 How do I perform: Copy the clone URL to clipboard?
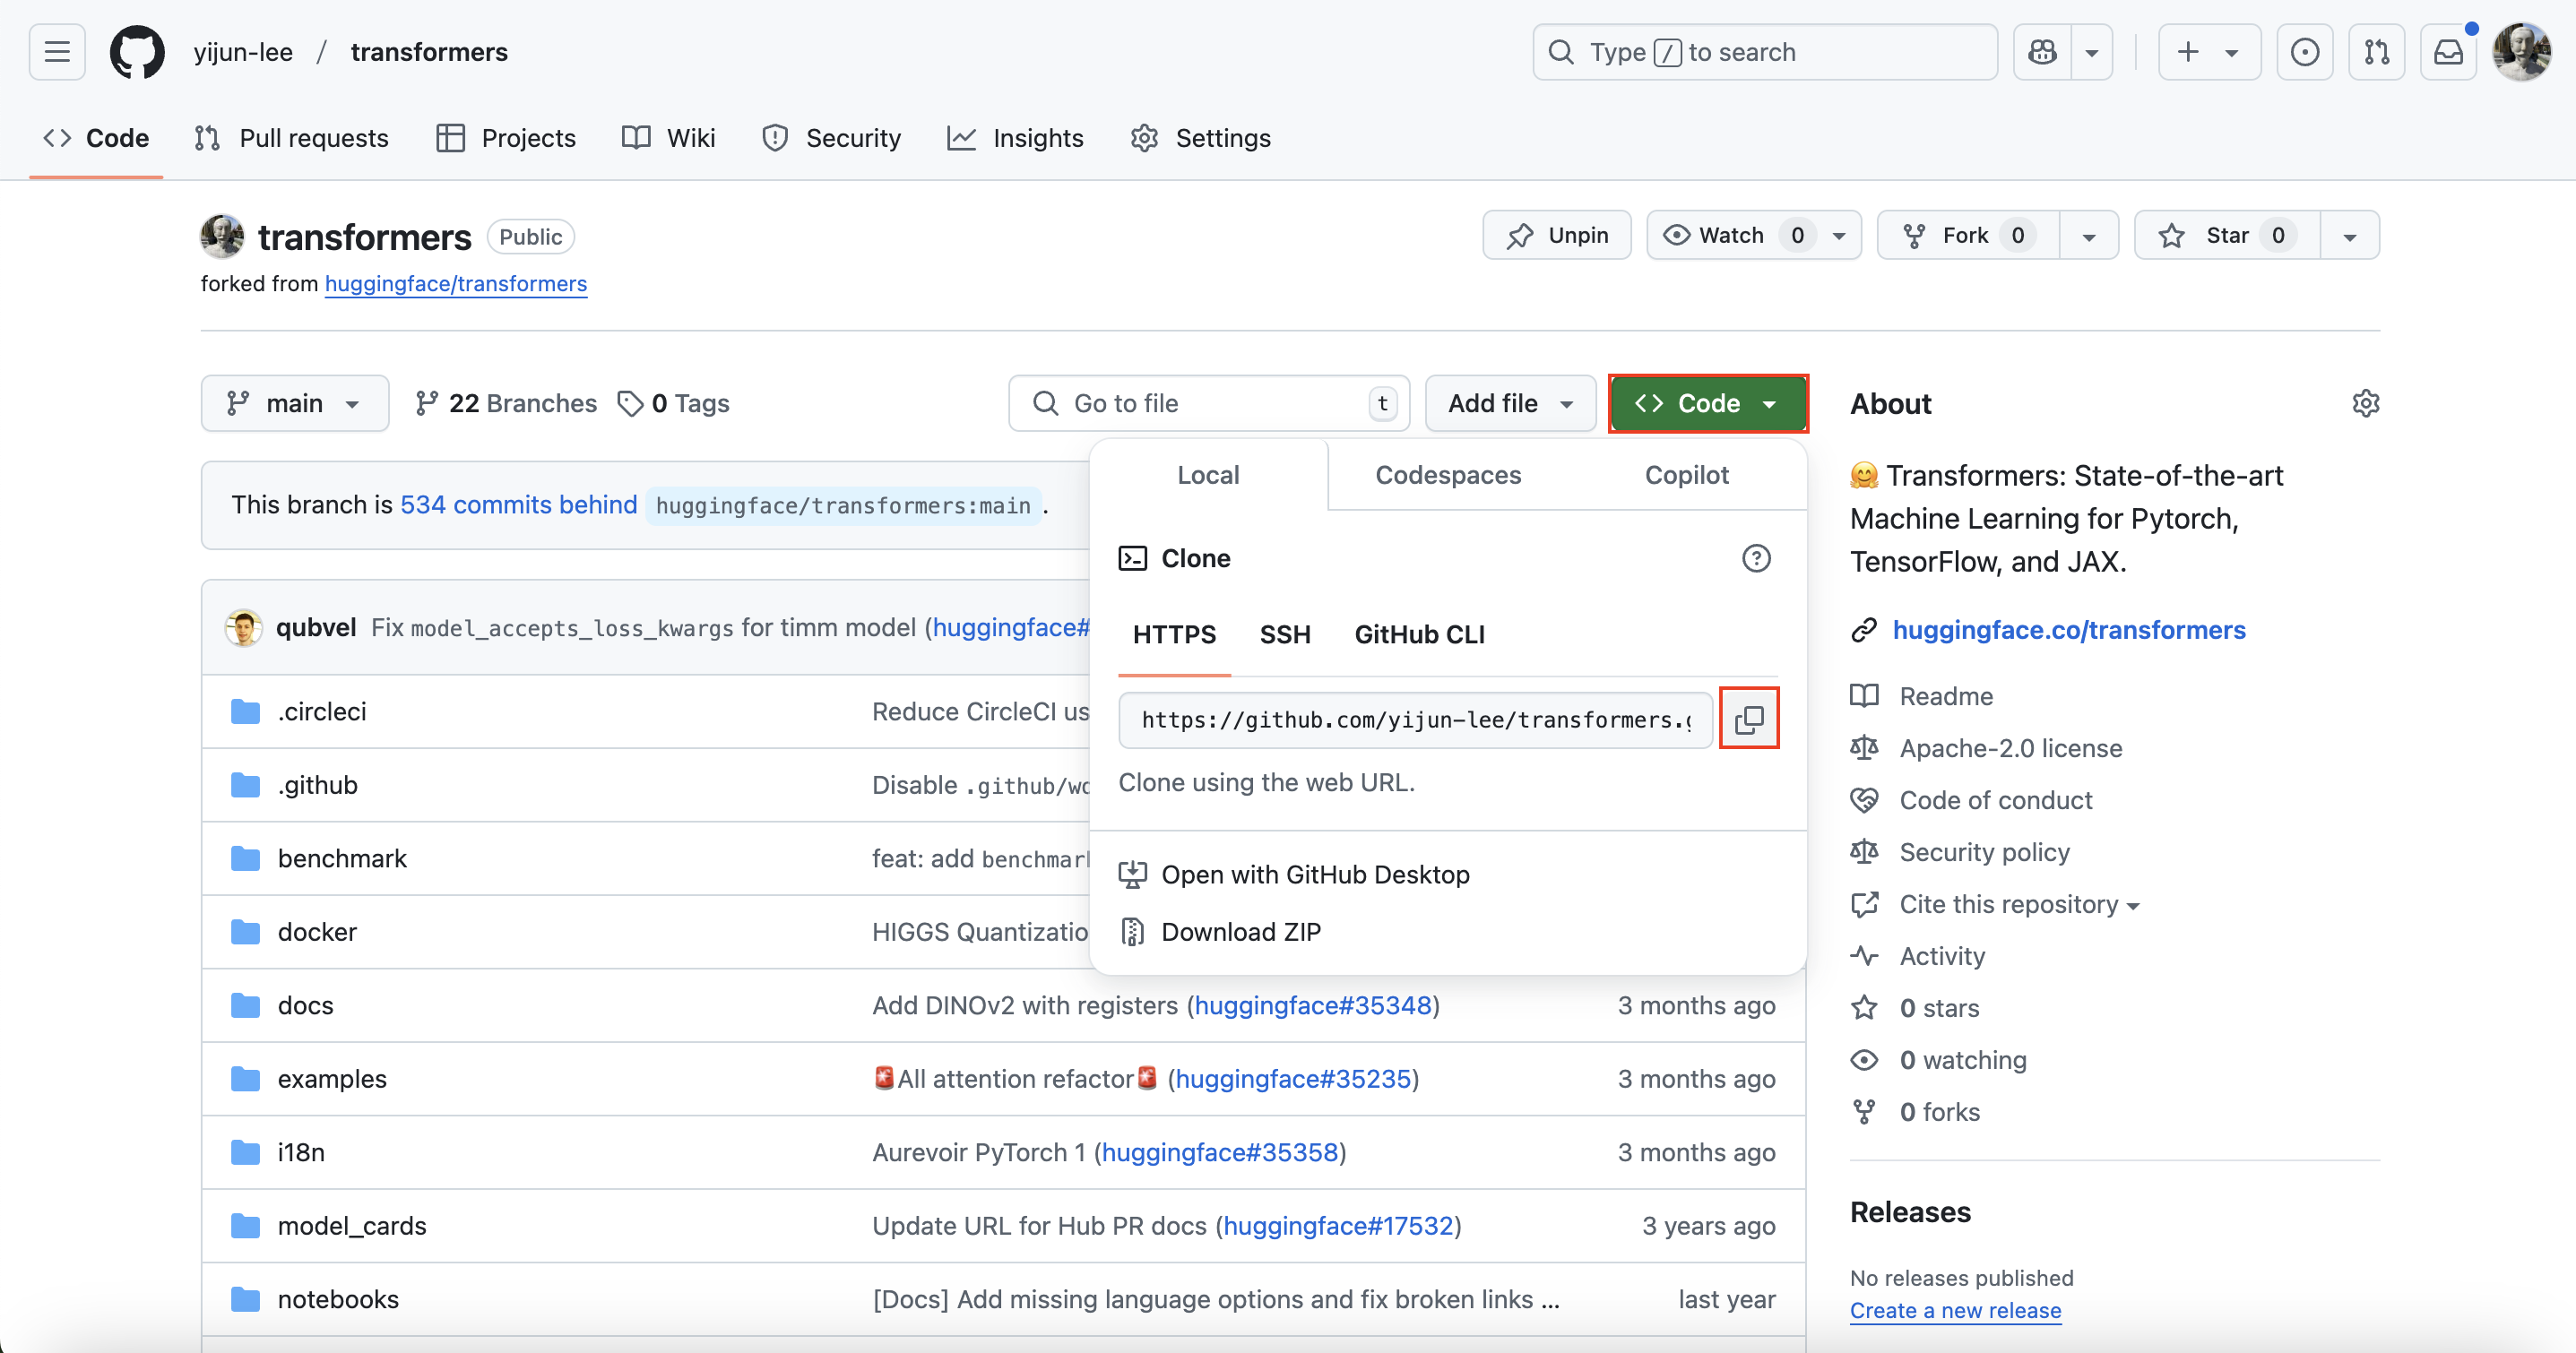1749,719
